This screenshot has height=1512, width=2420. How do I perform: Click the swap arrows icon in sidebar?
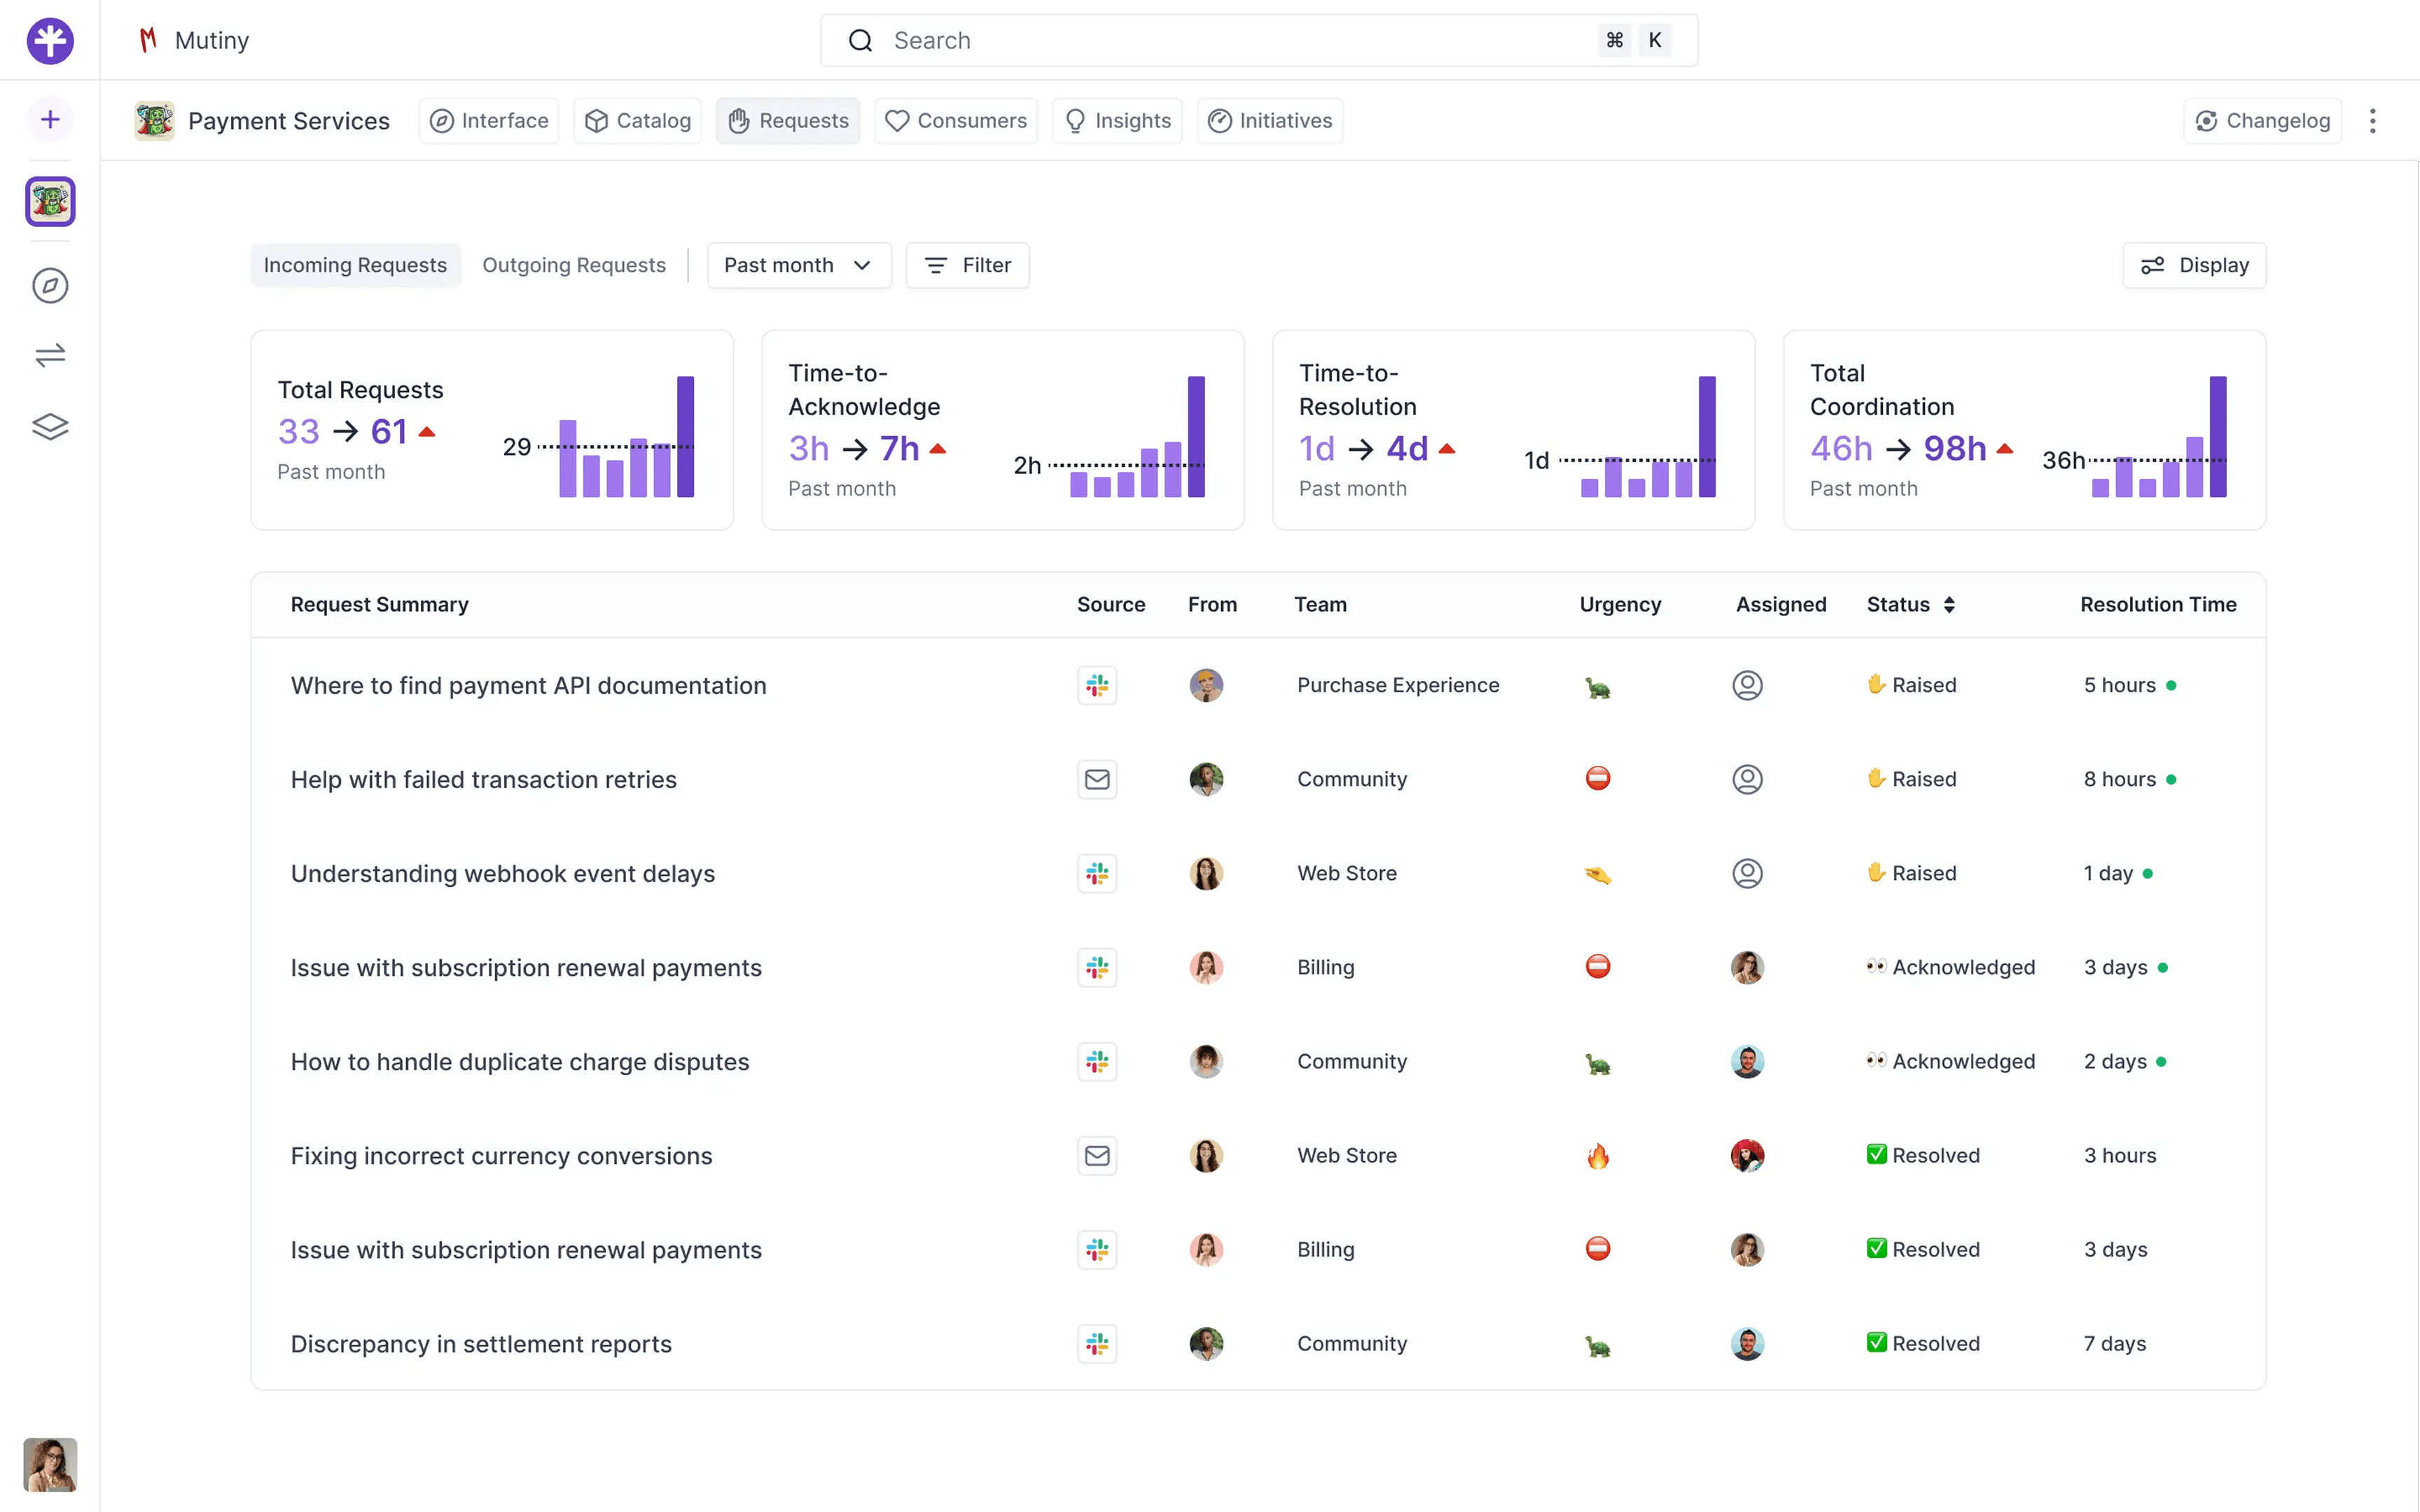pos(50,355)
